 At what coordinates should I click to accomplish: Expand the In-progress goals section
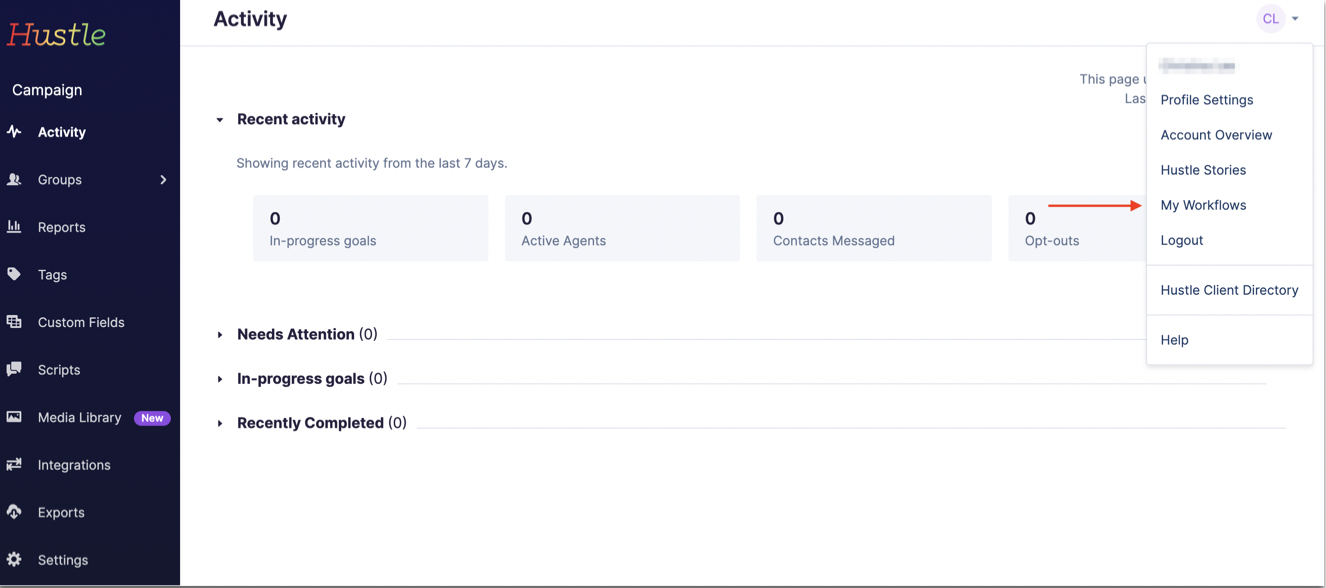[220, 379]
